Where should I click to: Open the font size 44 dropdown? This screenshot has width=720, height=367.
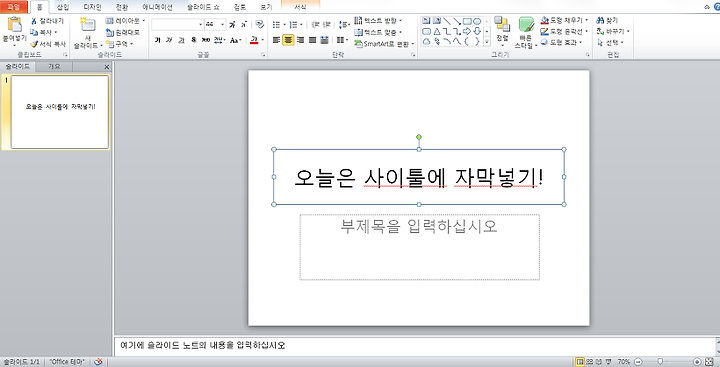tap(223, 24)
